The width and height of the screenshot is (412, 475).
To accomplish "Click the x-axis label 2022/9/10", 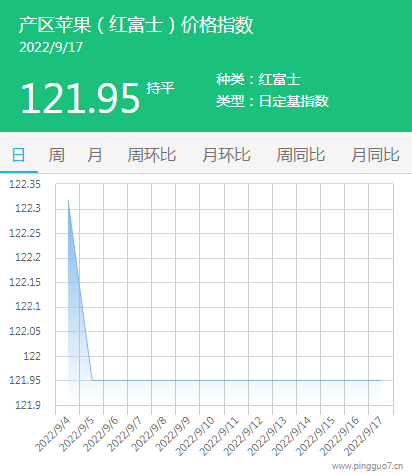I will click(x=195, y=436).
